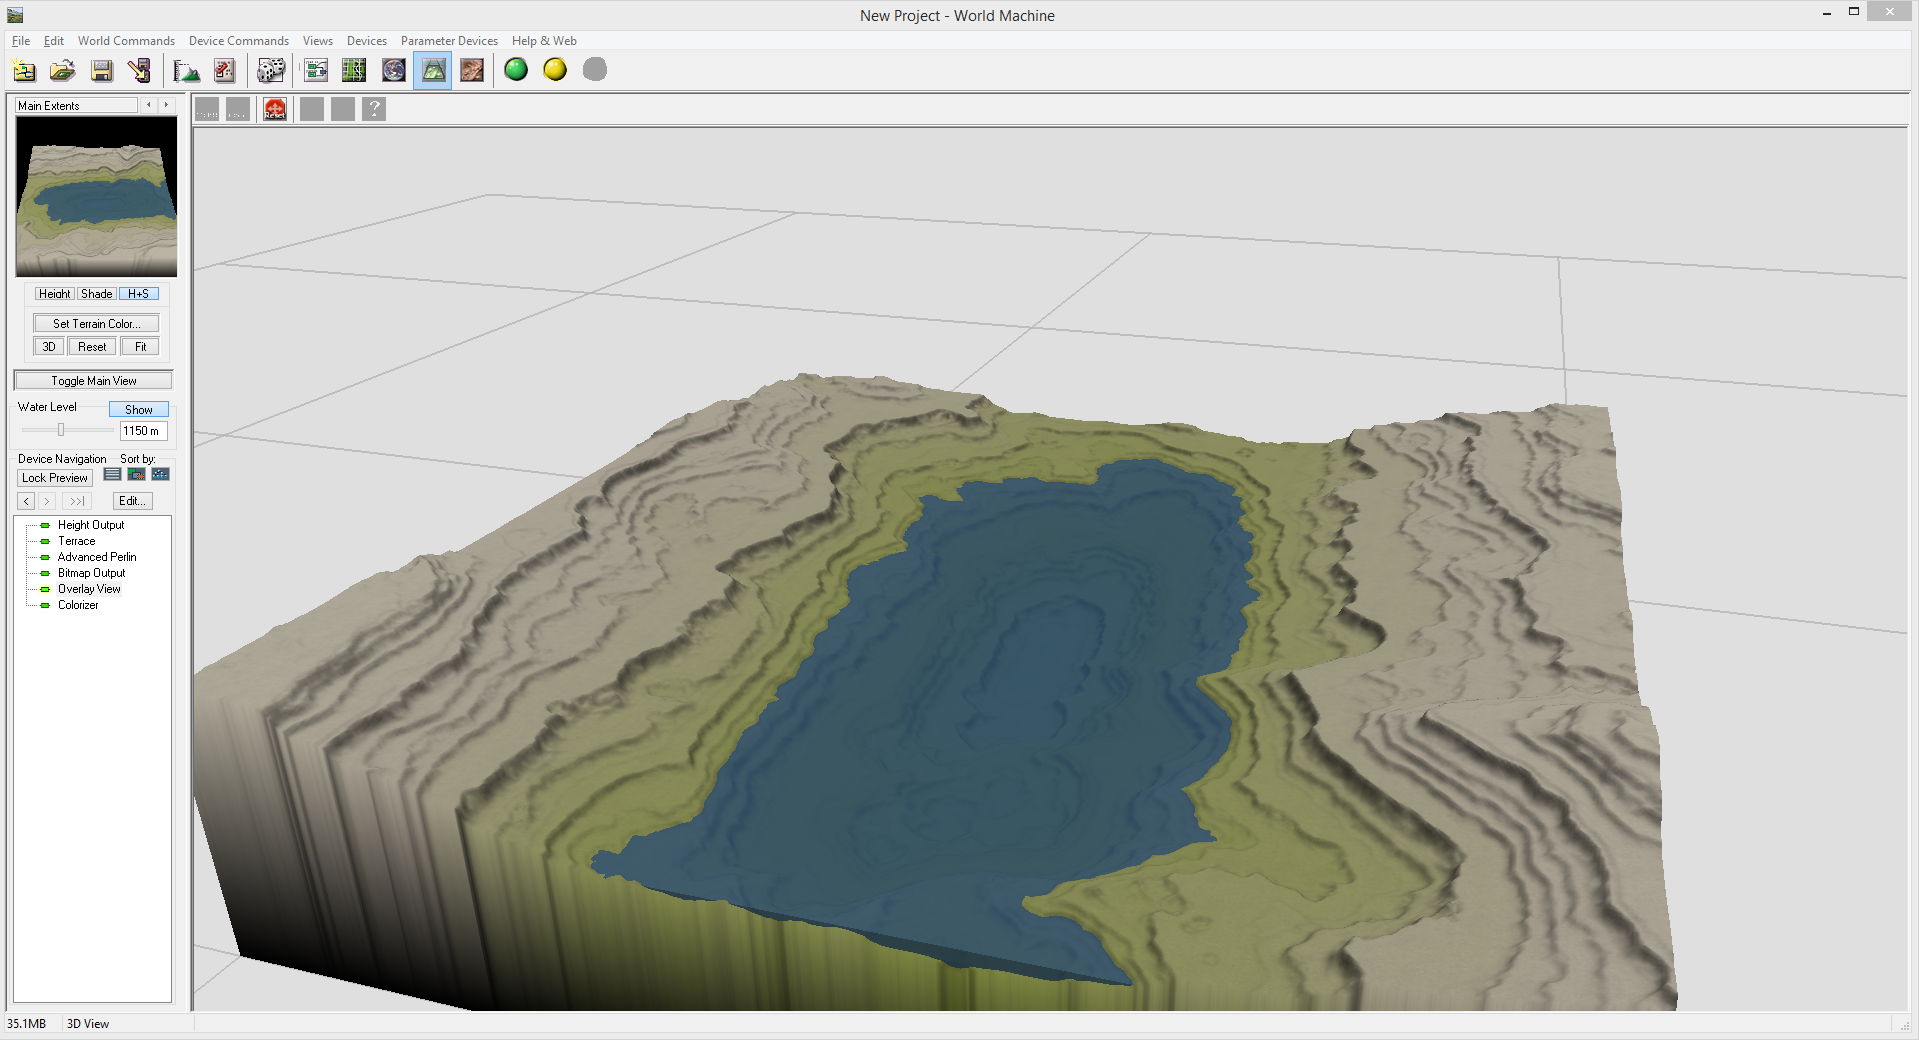This screenshot has height=1040, width=1919.
Task: Click the New World file icon
Action: (24, 70)
